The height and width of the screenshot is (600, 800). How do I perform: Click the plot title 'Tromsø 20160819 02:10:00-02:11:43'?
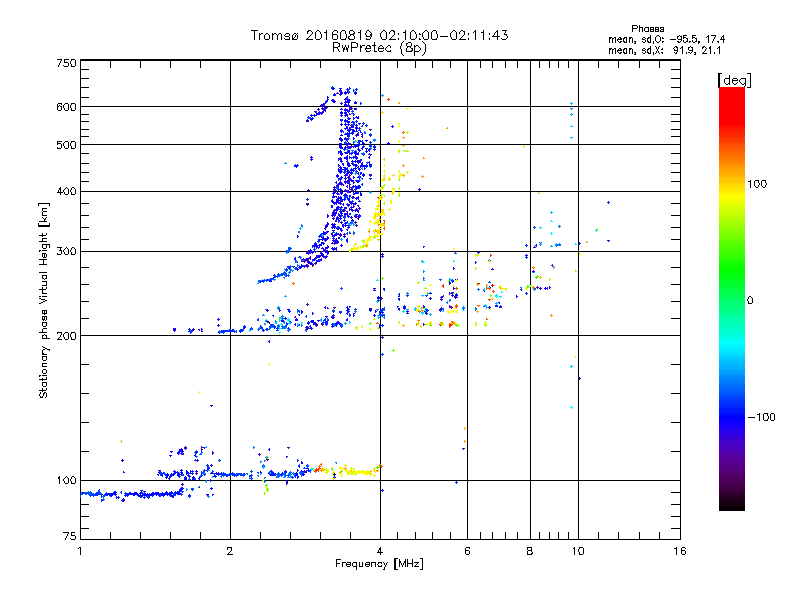coord(379,35)
